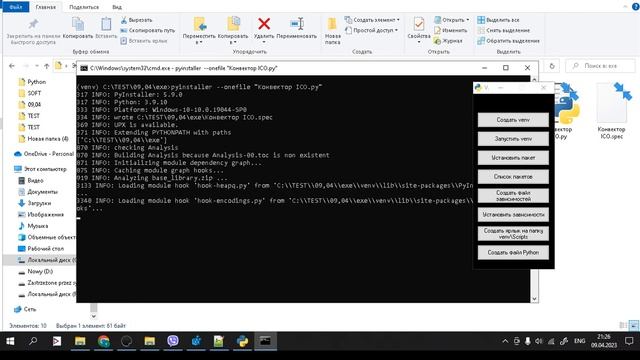640x360 pixels.
Task: Click the Установить пакет button
Action: 513,158
